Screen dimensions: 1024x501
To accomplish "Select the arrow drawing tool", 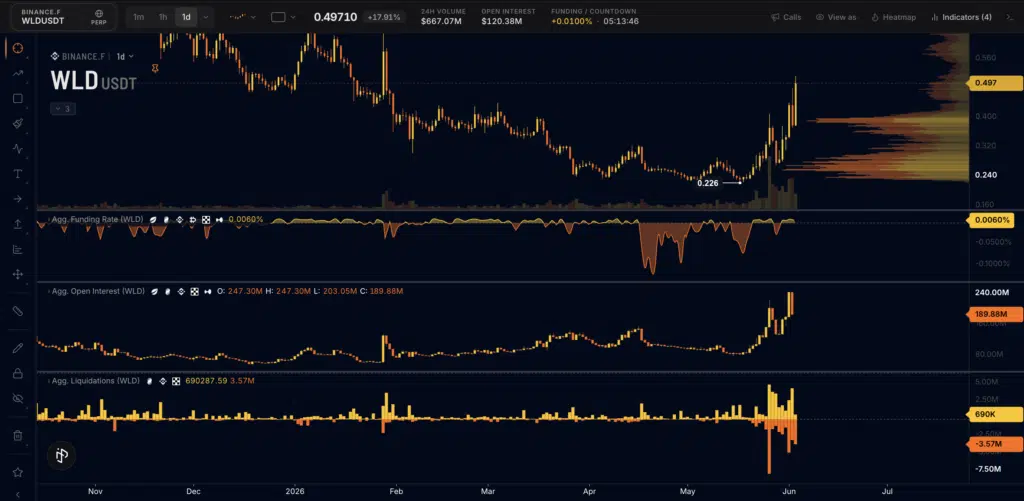I will (18, 199).
